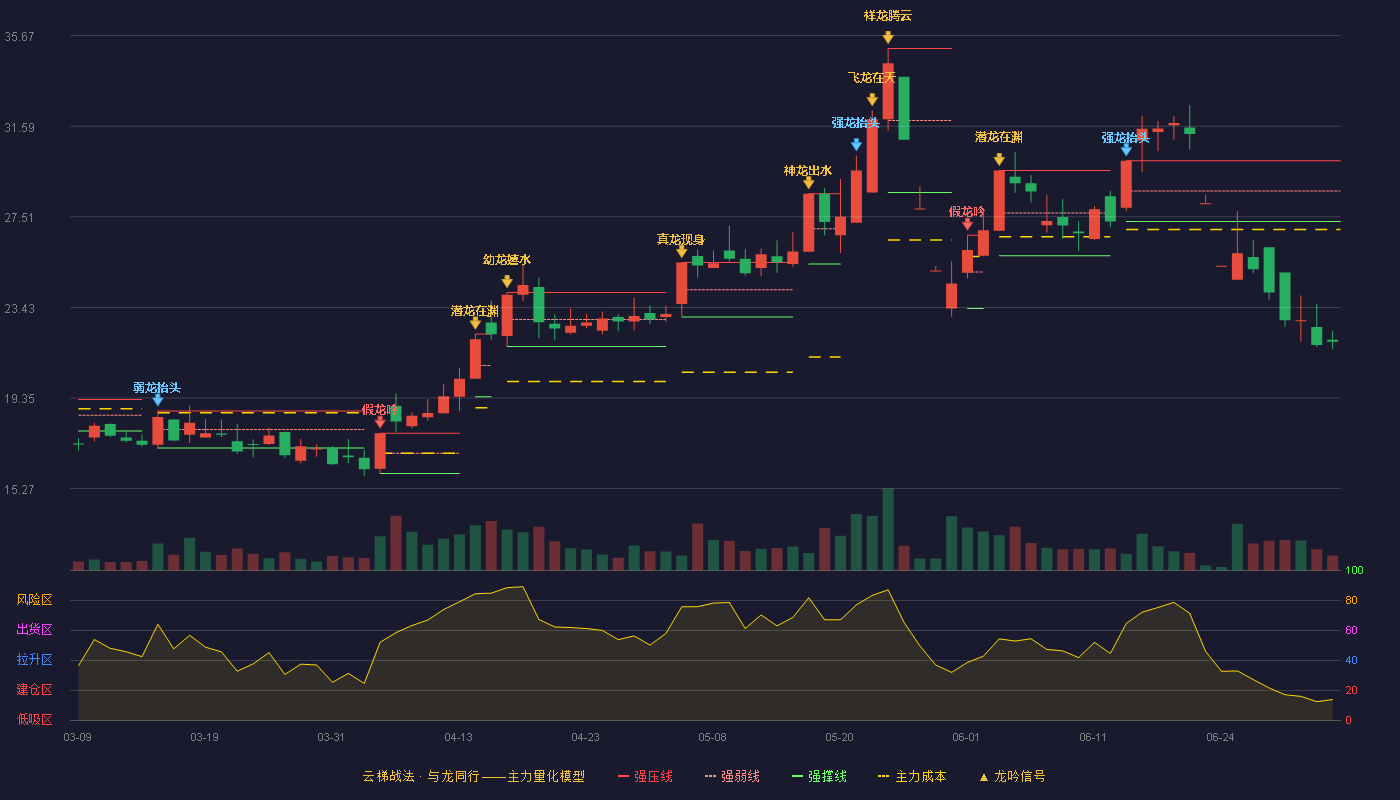Screen dimensions: 1400x800
Task: Click the 飞龙在天 signal label
Action: pyautogui.click(x=872, y=77)
